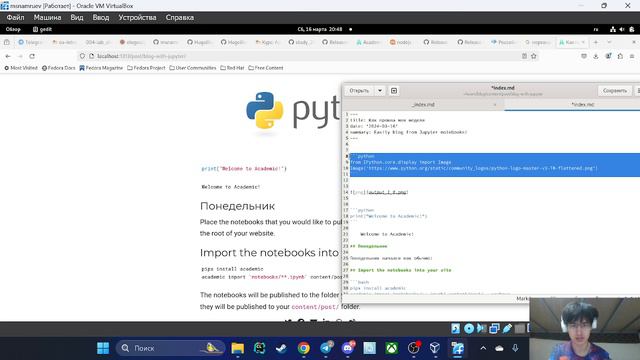Open Telegram from the taskbar
Viewport: 640px width, 360px height.
tap(326, 348)
